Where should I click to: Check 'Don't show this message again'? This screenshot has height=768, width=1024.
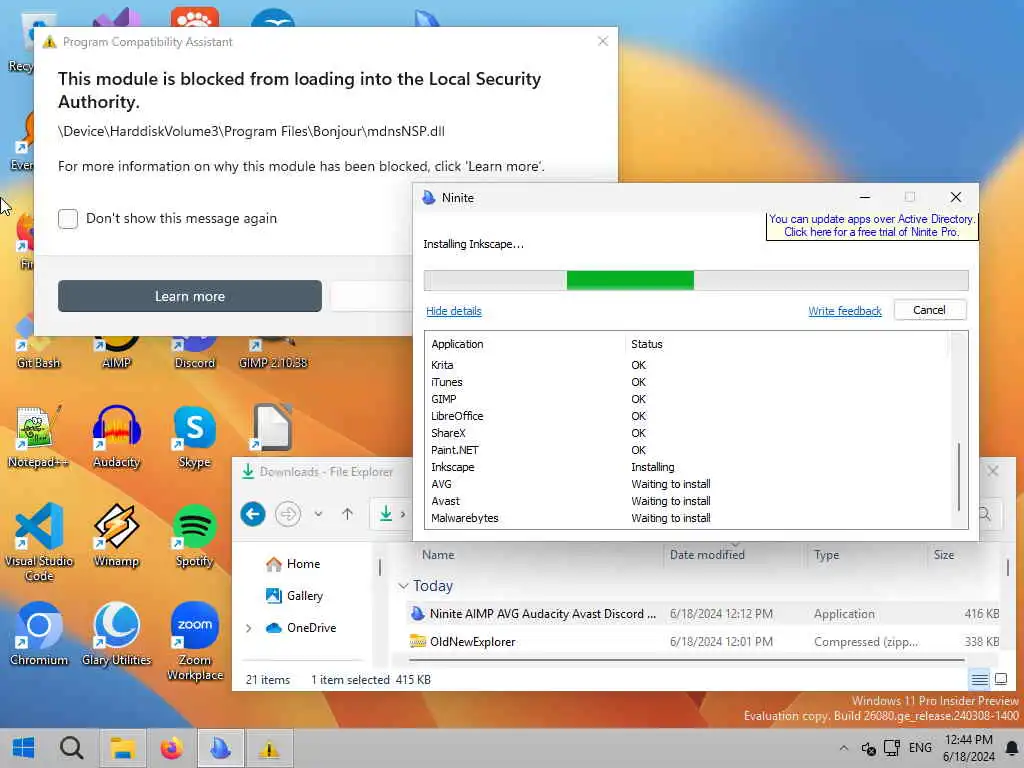click(68, 218)
